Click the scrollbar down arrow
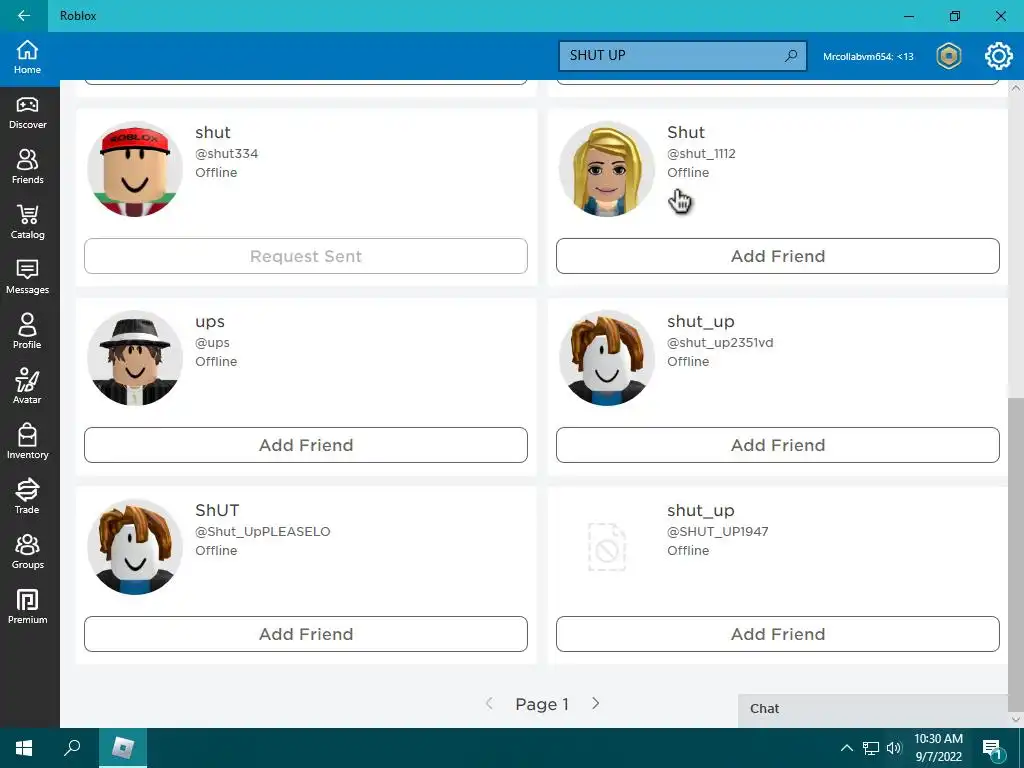The image size is (1024, 768). point(1016,719)
